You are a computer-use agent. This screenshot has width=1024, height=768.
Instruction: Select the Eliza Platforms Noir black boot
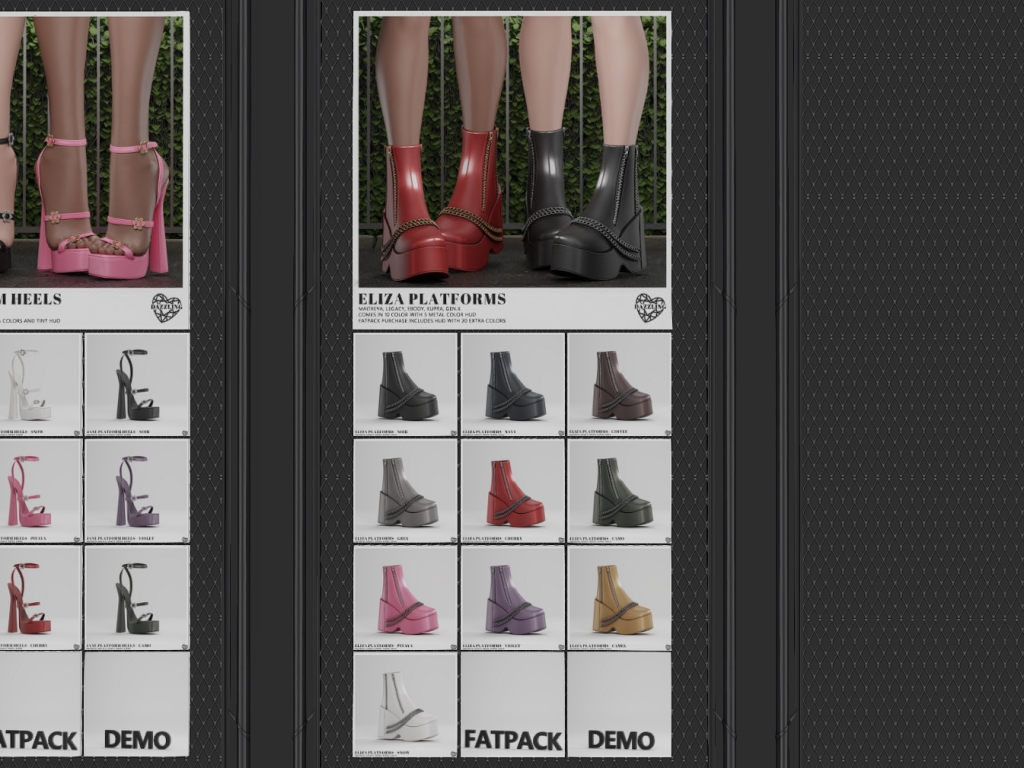click(x=406, y=384)
